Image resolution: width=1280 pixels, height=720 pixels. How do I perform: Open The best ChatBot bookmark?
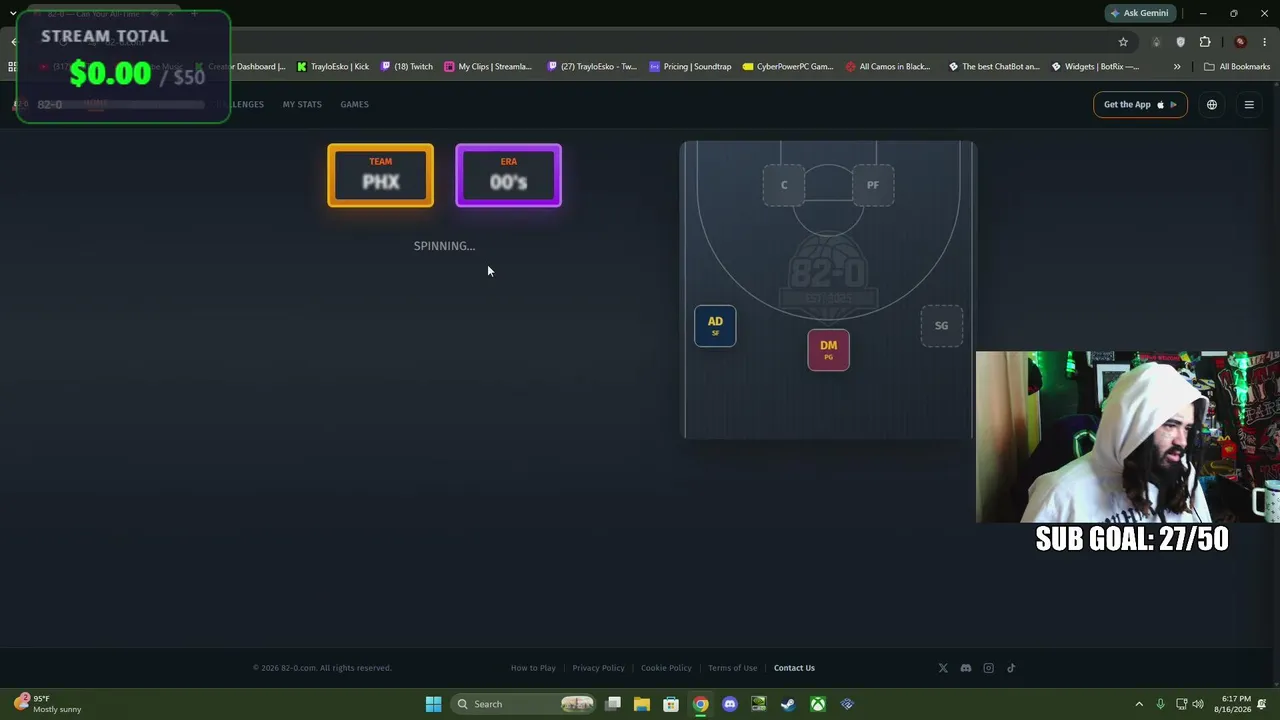(x=994, y=67)
